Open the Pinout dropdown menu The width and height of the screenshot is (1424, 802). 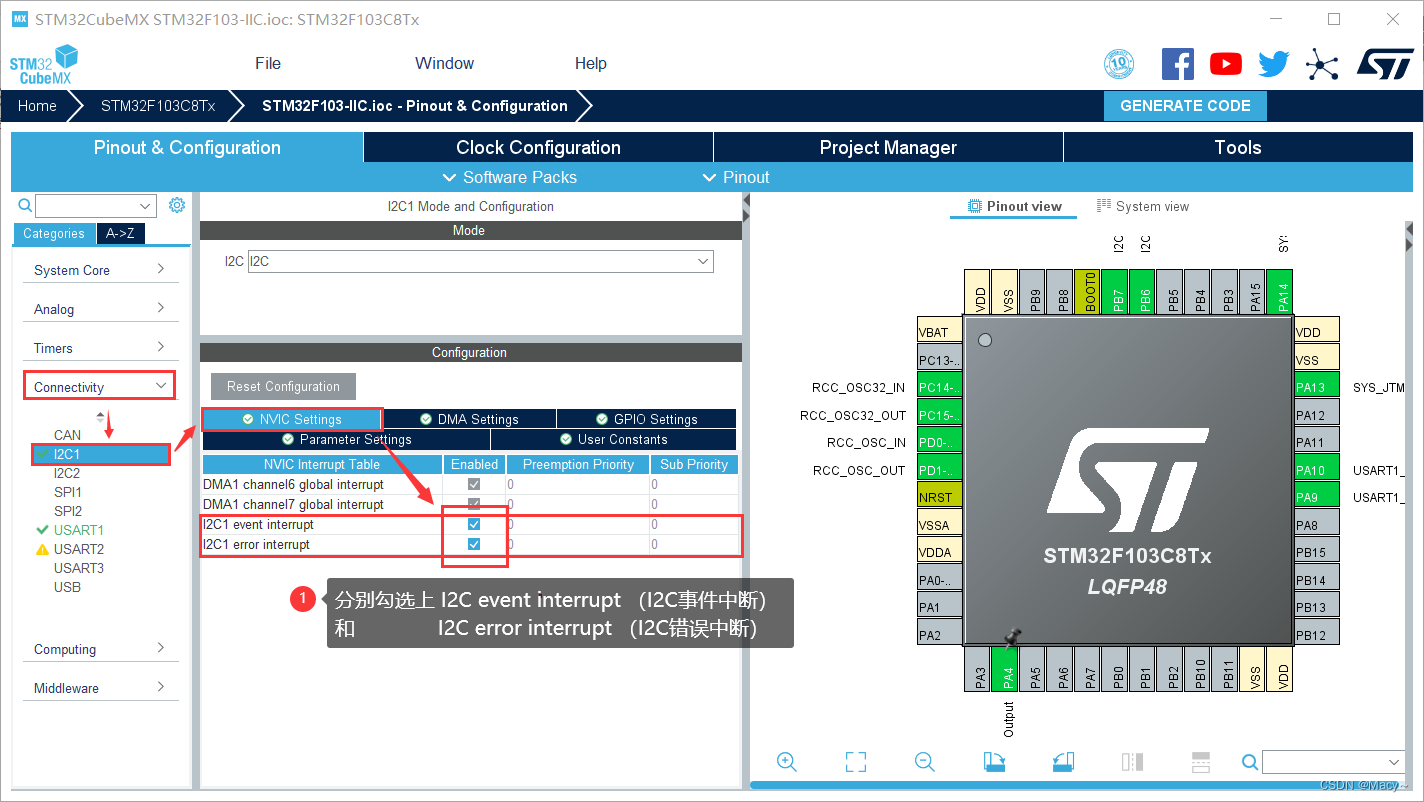click(x=736, y=177)
